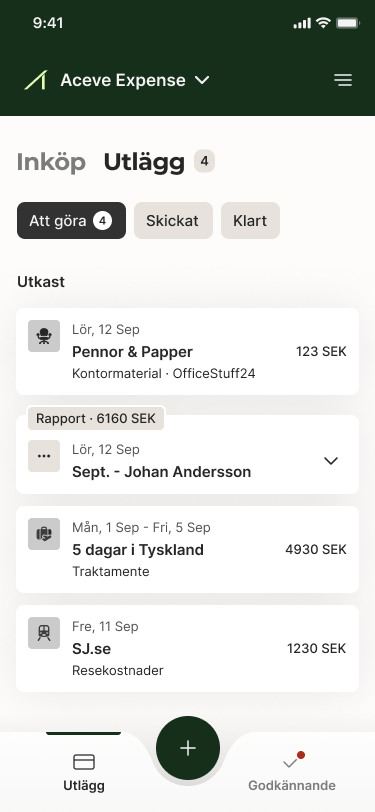Select the Utlägg heading tab
Image resolution: width=375 pixels, height=812 pixels.
(x=144, y=162)
